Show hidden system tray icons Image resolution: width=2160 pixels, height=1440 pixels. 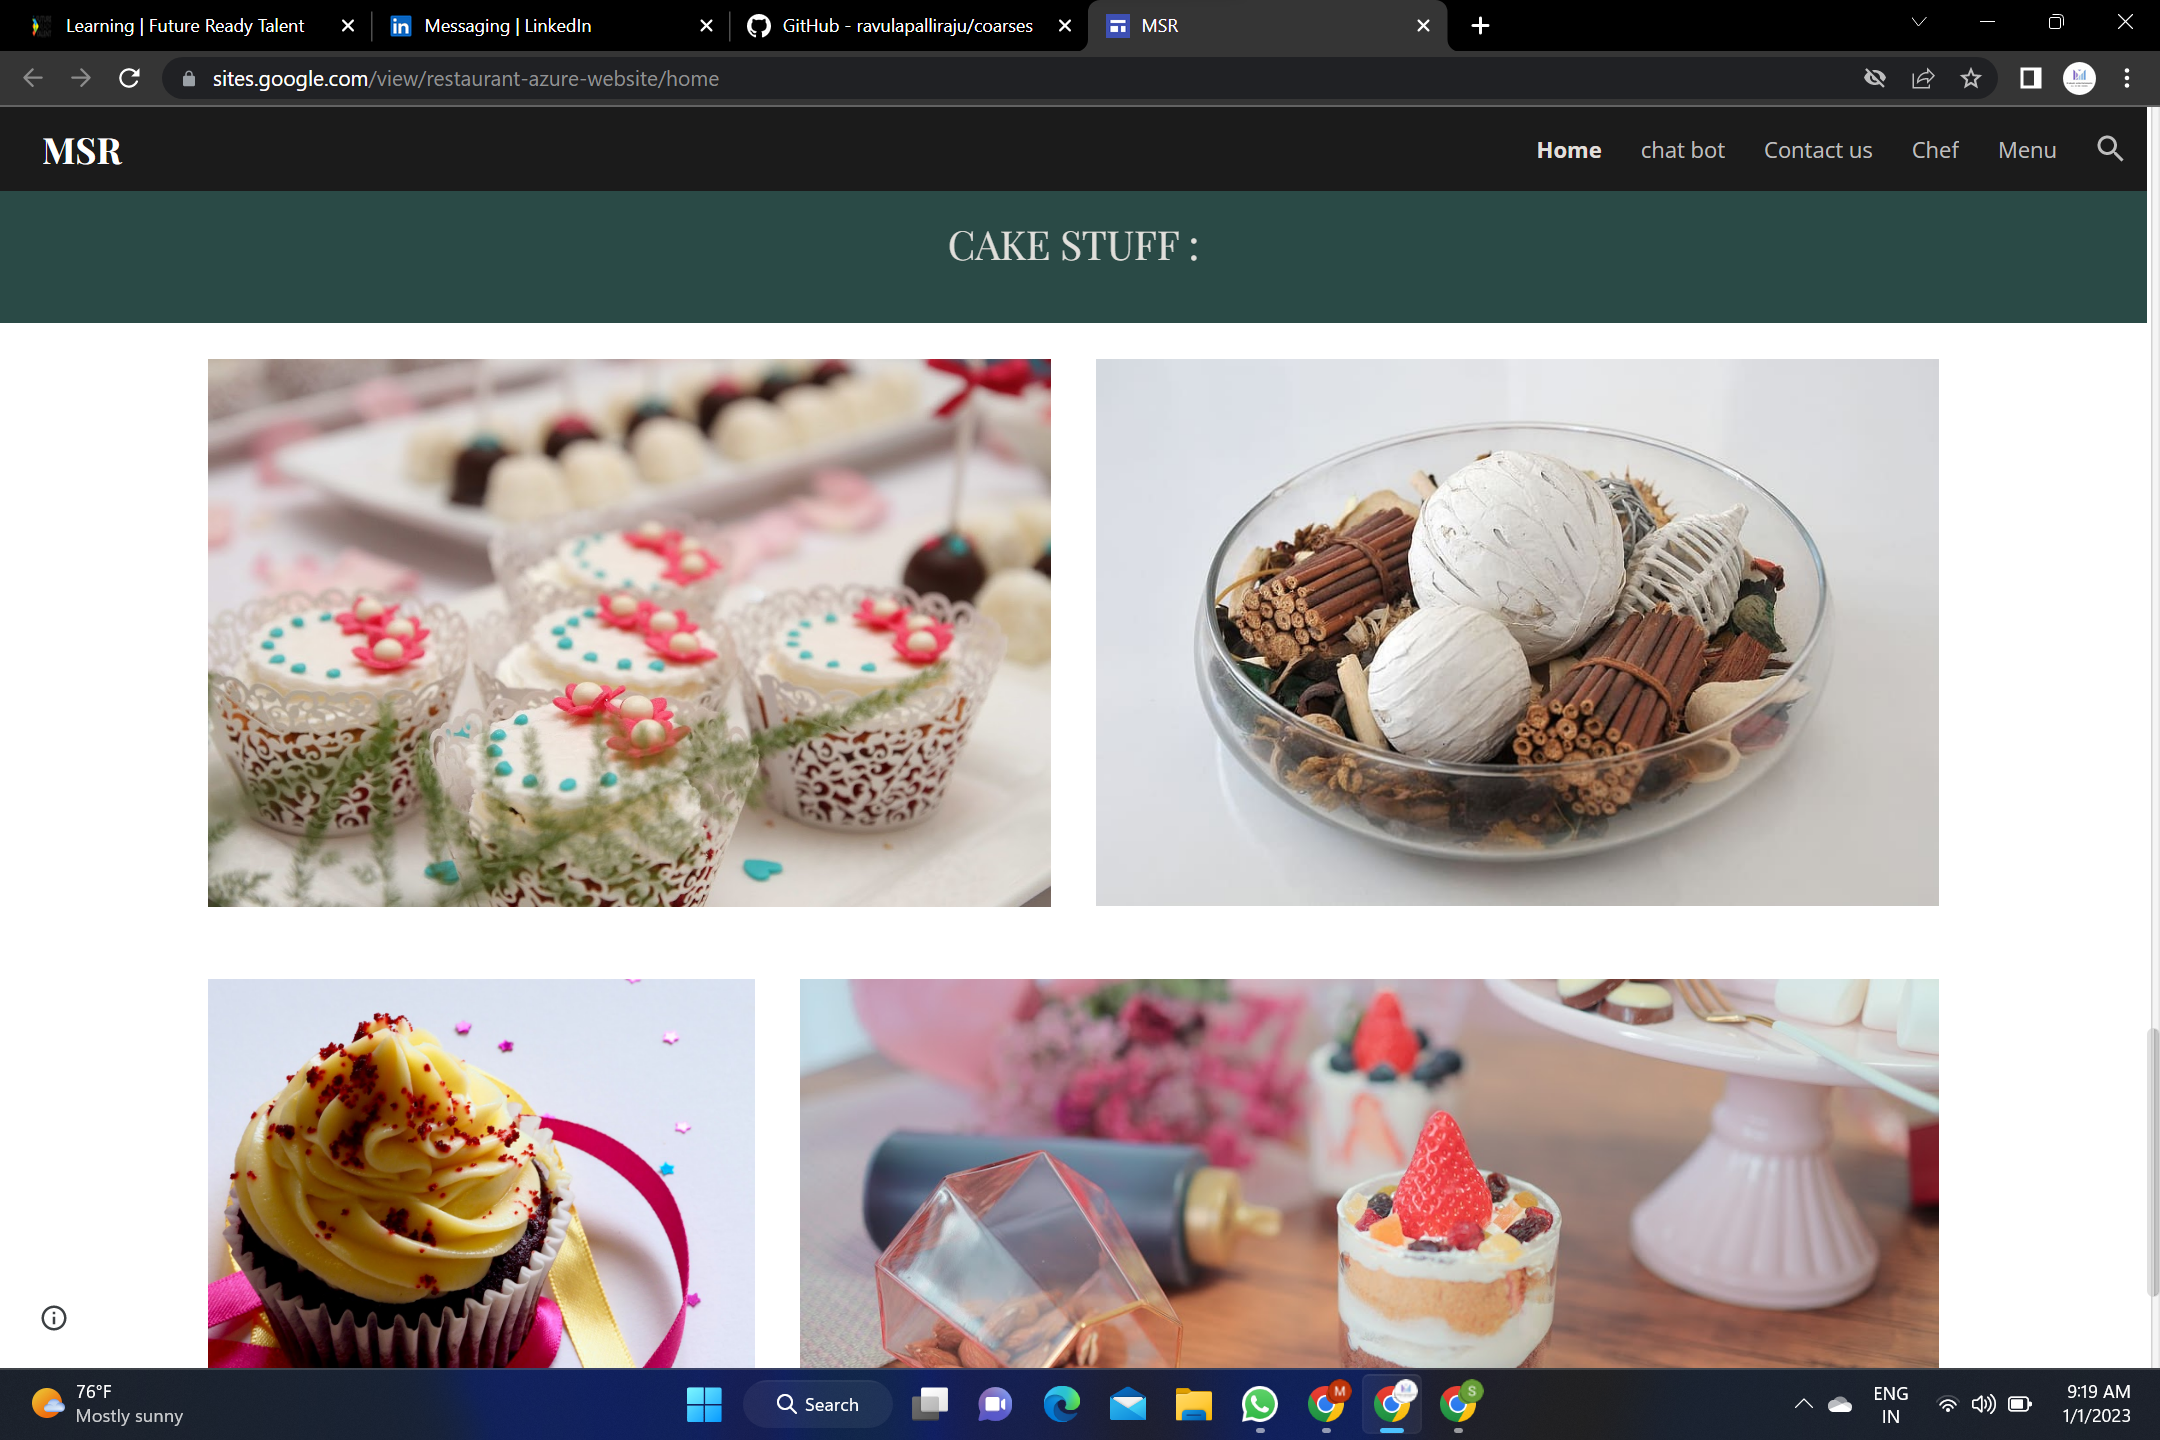click(1803, 1404)
